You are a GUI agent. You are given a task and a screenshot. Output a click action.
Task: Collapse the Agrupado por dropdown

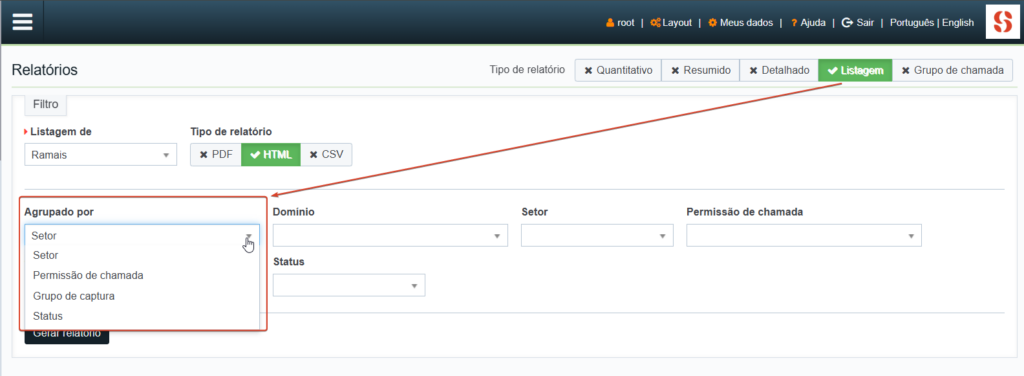point(142,236)
